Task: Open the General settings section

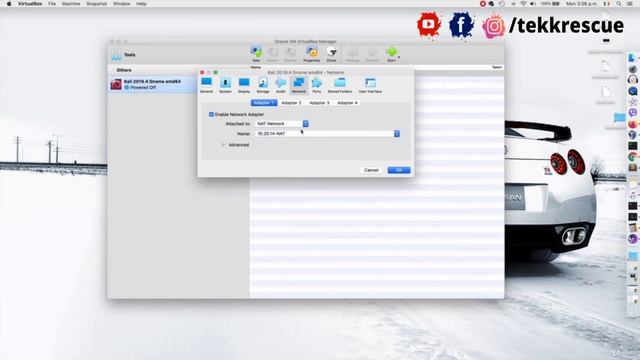Action: [206, 85]
